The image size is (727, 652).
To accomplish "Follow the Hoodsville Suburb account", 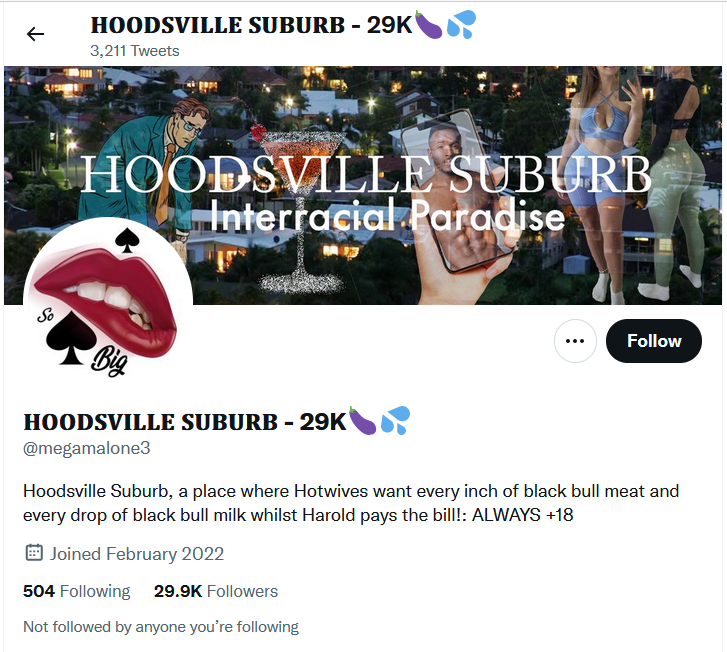I will 654,341.
